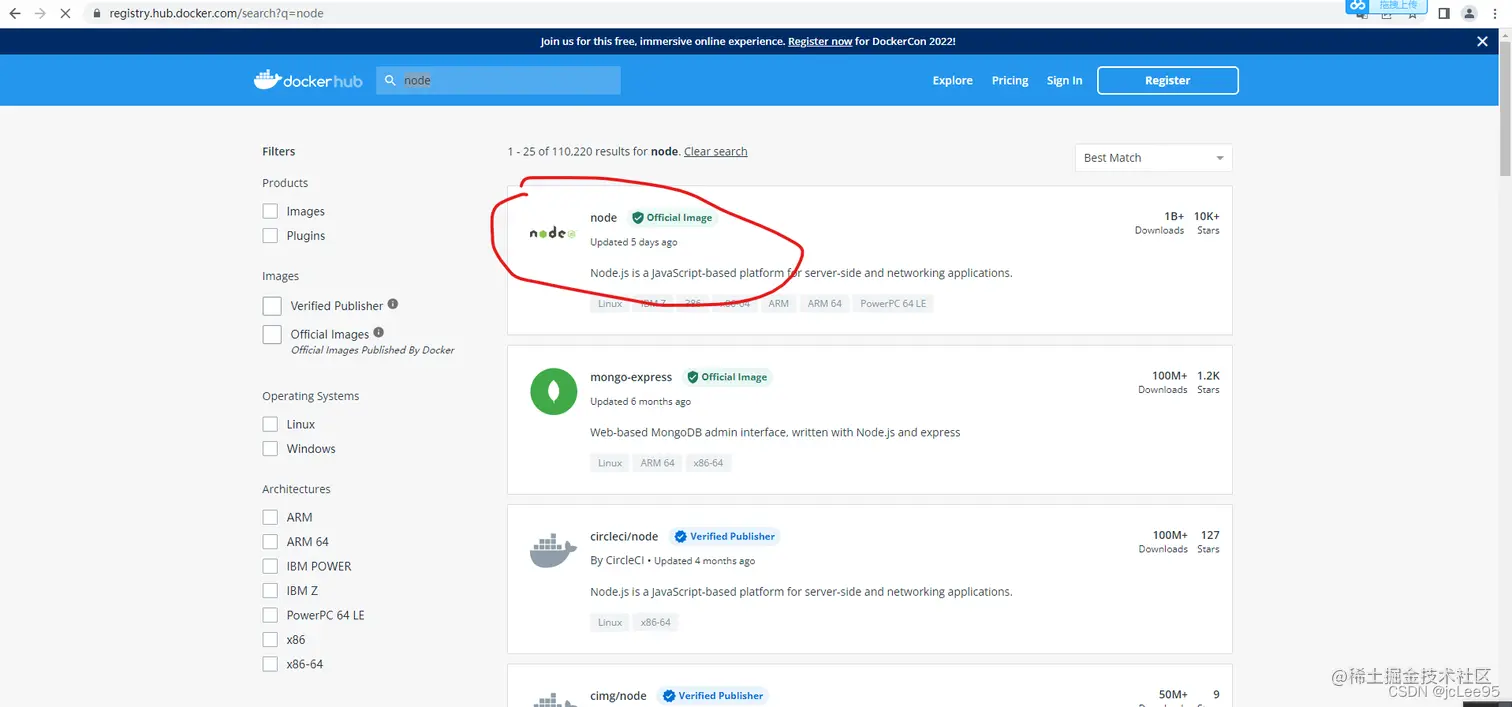The width and height of the screenshot is (1512, 707).
Task: Check the ARM 64 architecture filter
Action: click(x=270, y=541)
